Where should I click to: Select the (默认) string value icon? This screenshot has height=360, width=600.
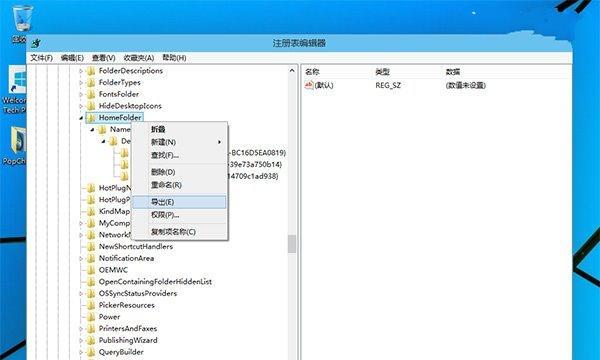coord(309,85)
